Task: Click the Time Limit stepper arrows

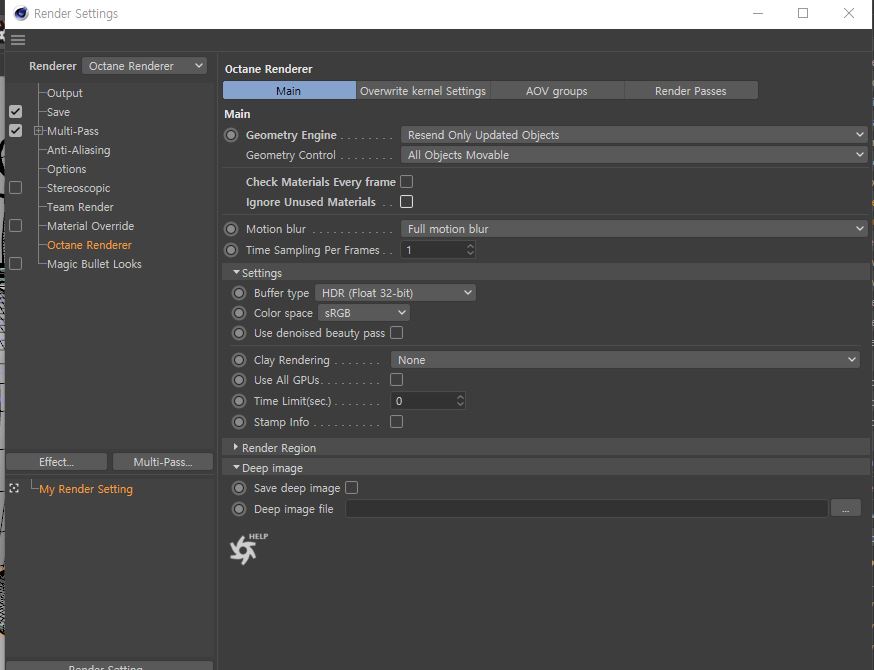Action: (x=460, y=401)
